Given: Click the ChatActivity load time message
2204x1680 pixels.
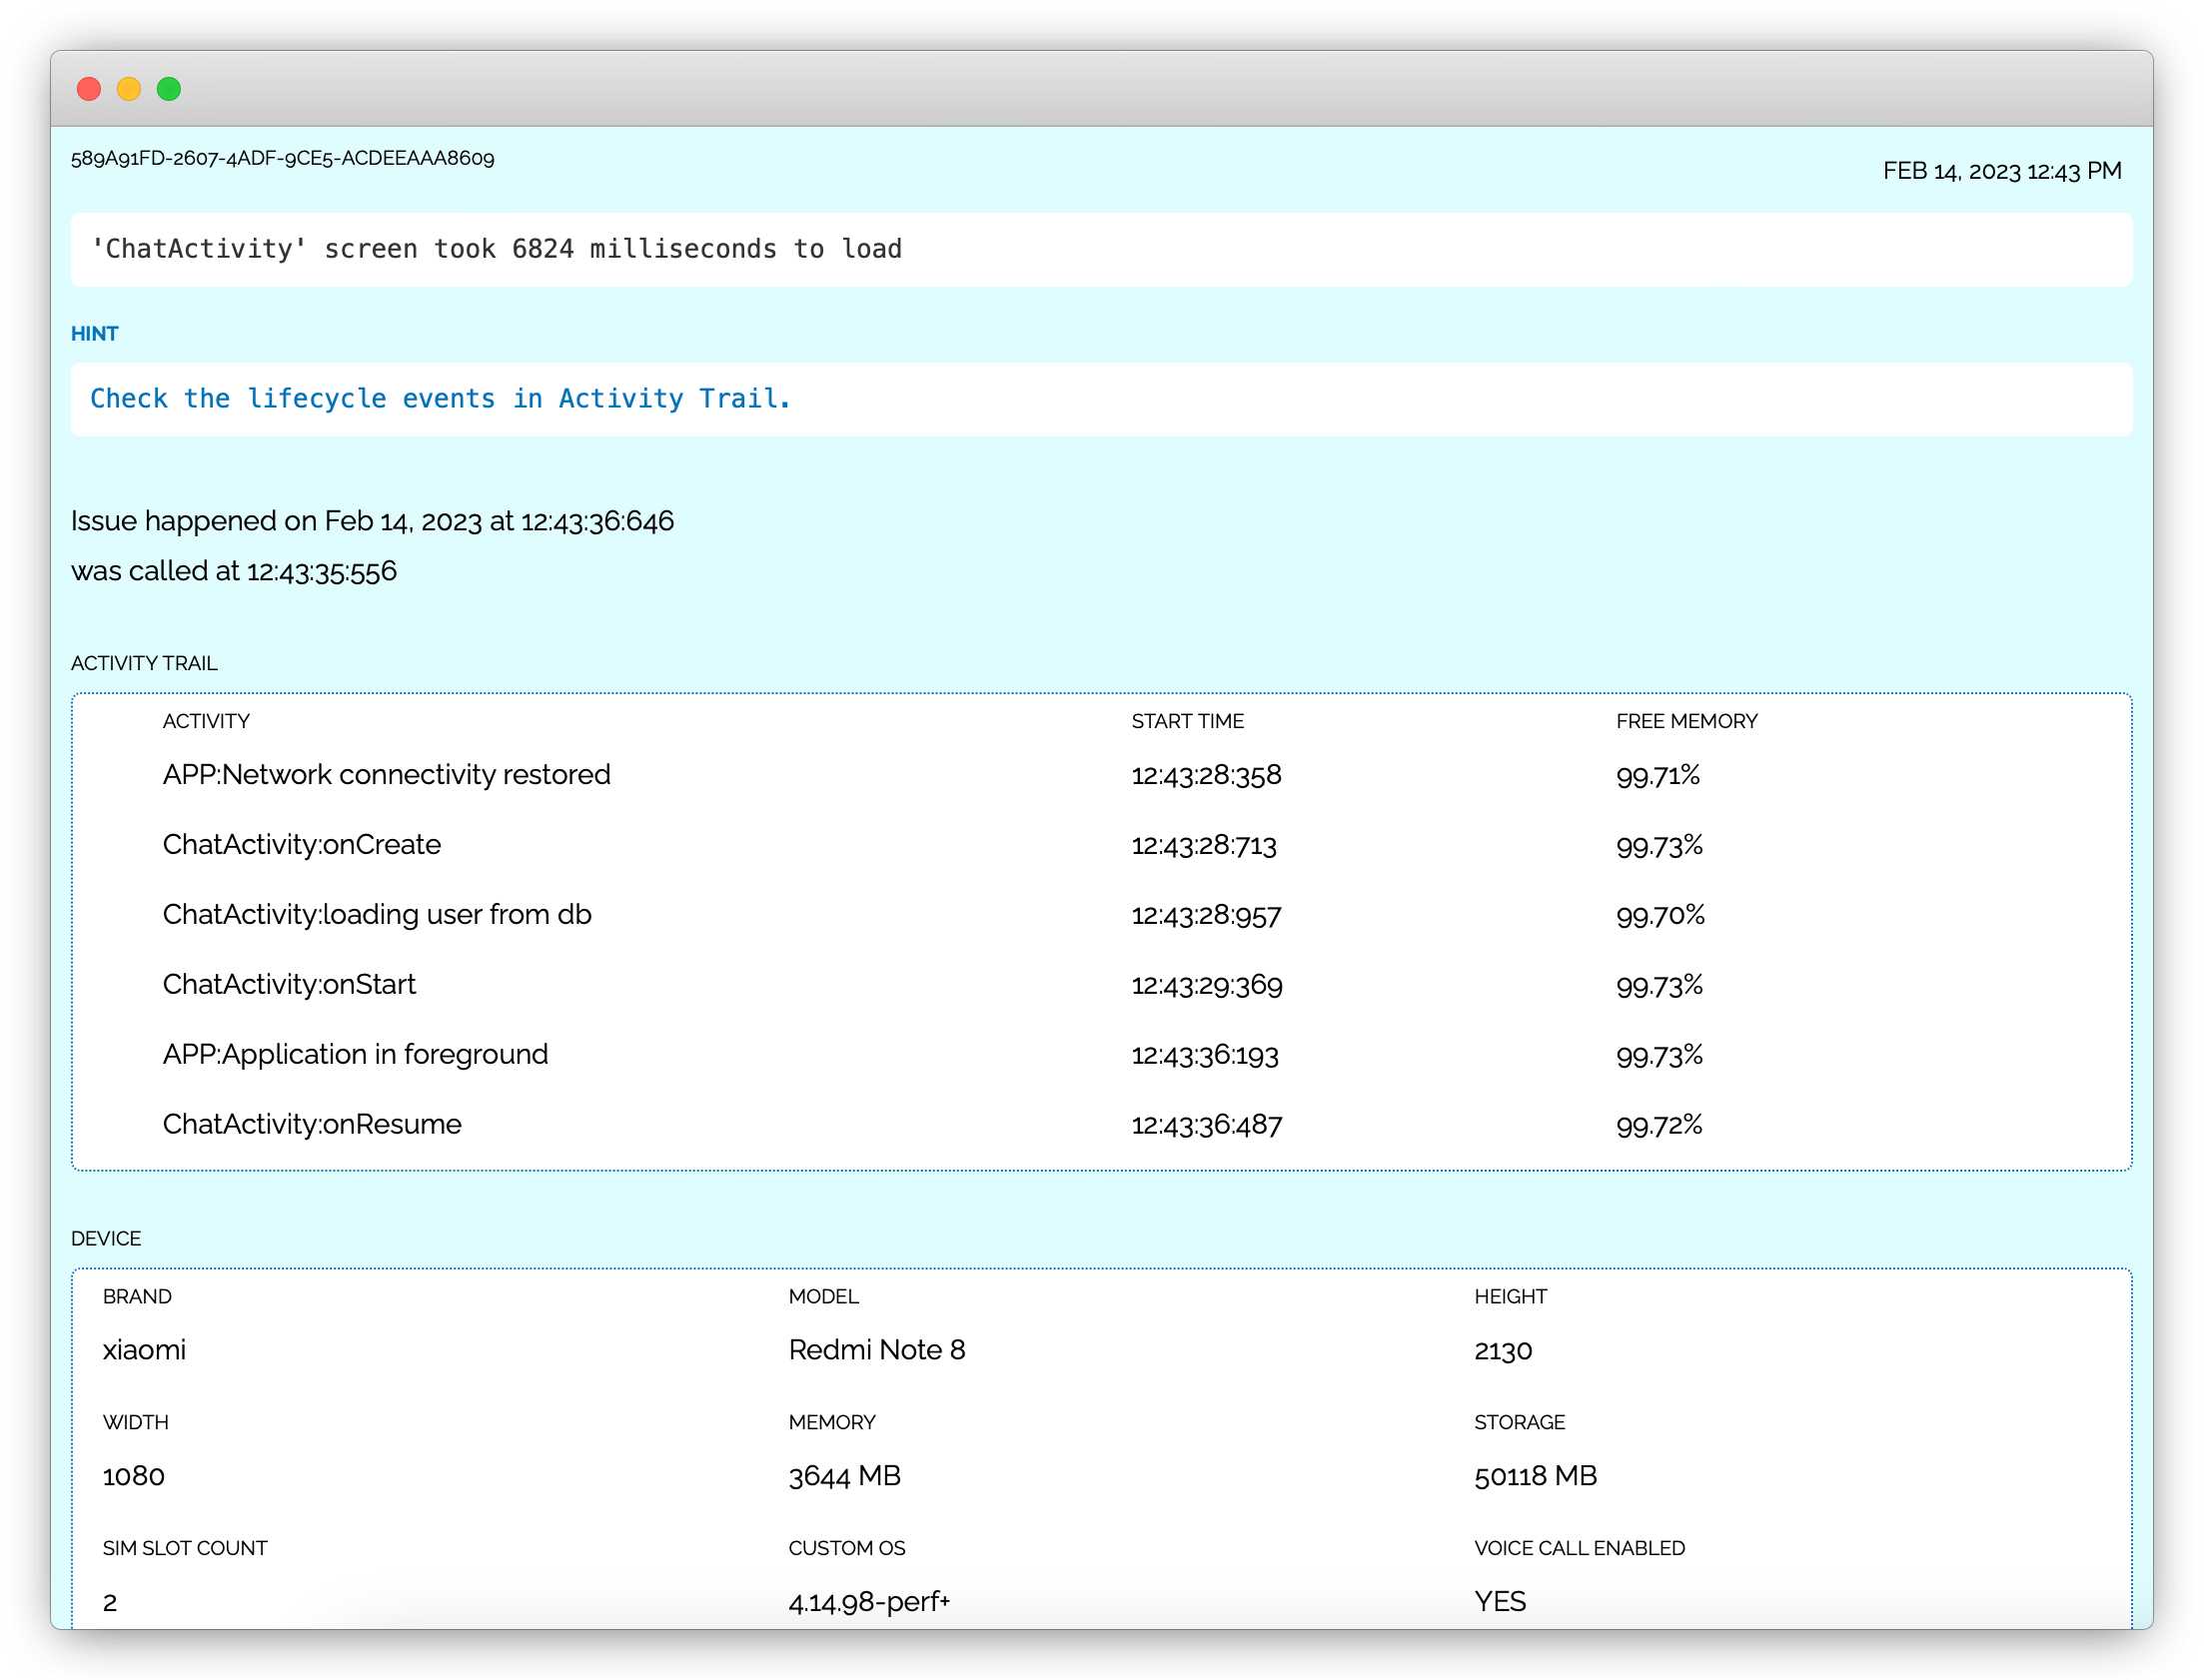Looking at the screenshot, I should coord(496,249).
